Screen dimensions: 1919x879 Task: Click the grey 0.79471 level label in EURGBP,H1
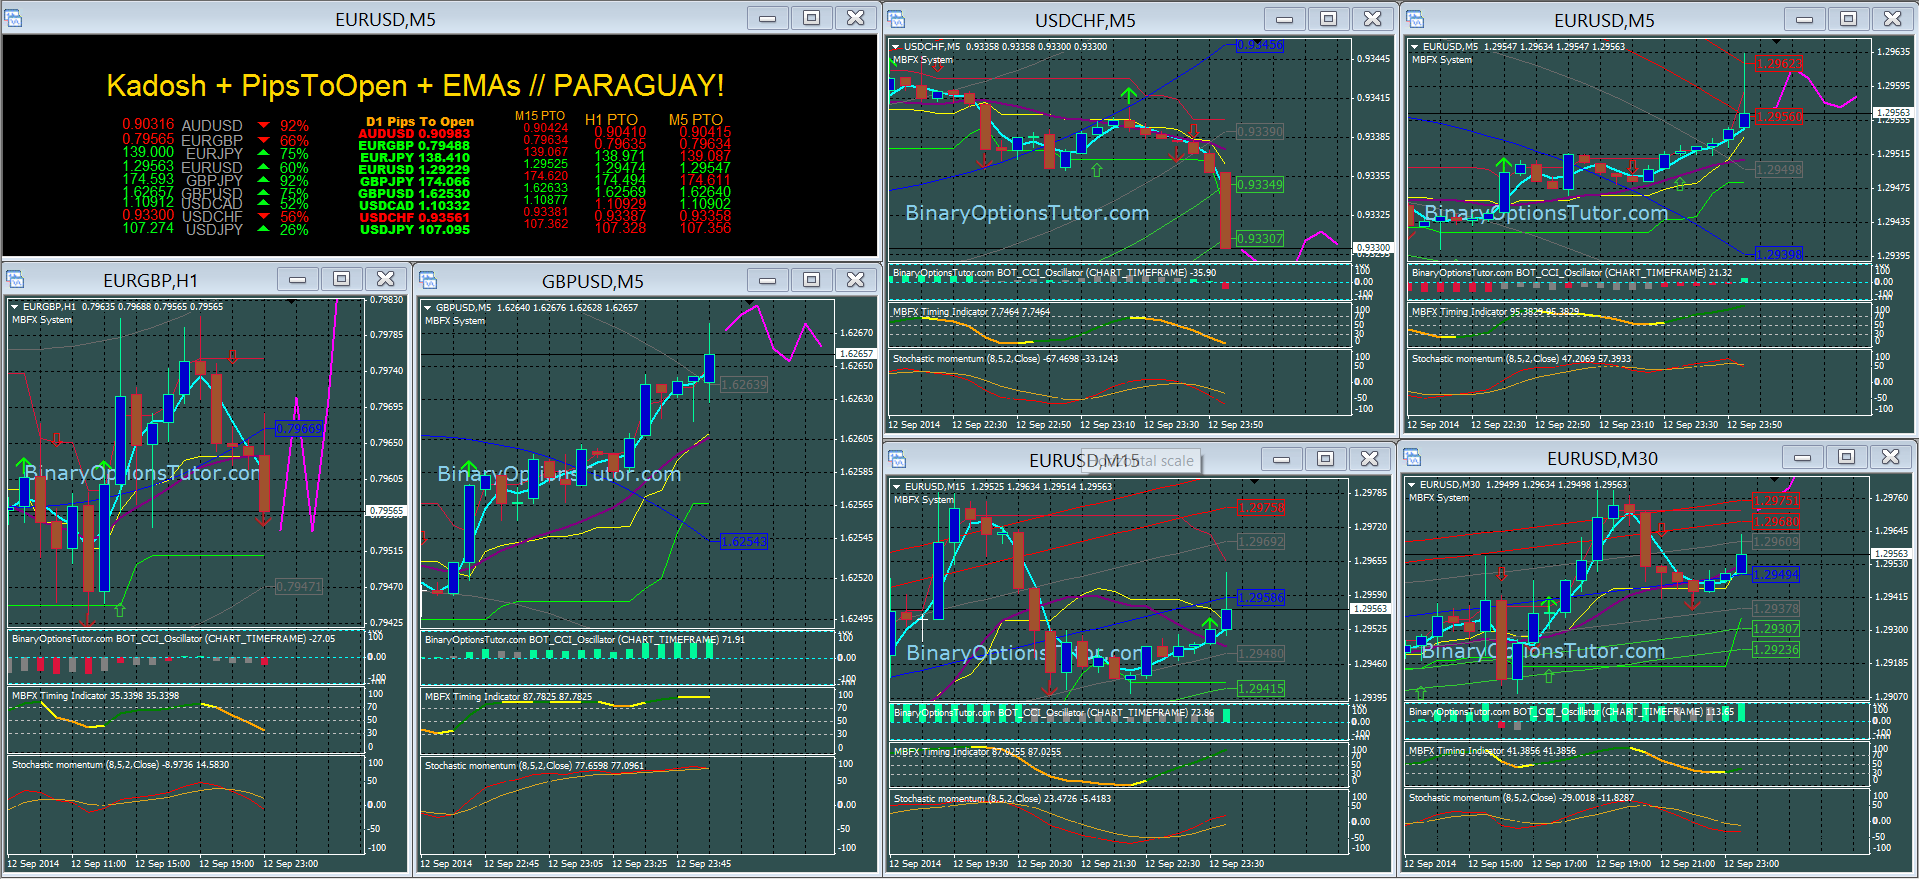click(x=299, y=587)
